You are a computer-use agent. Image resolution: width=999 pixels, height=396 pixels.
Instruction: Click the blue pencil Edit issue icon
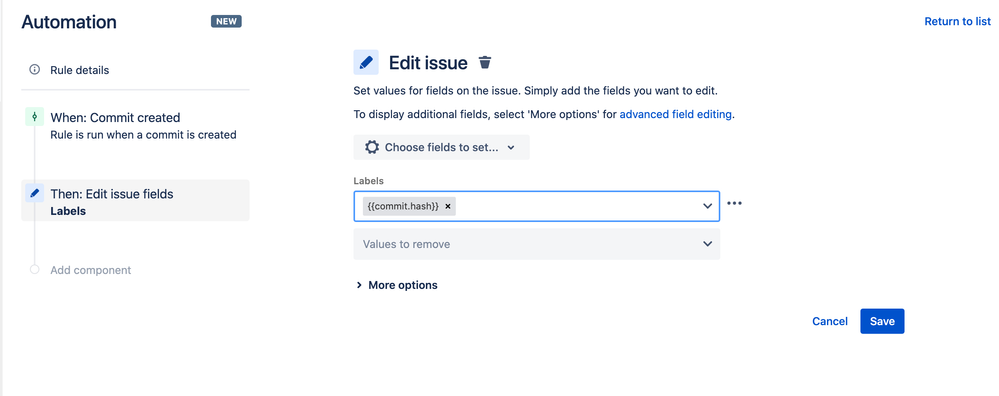pos(366,62)
